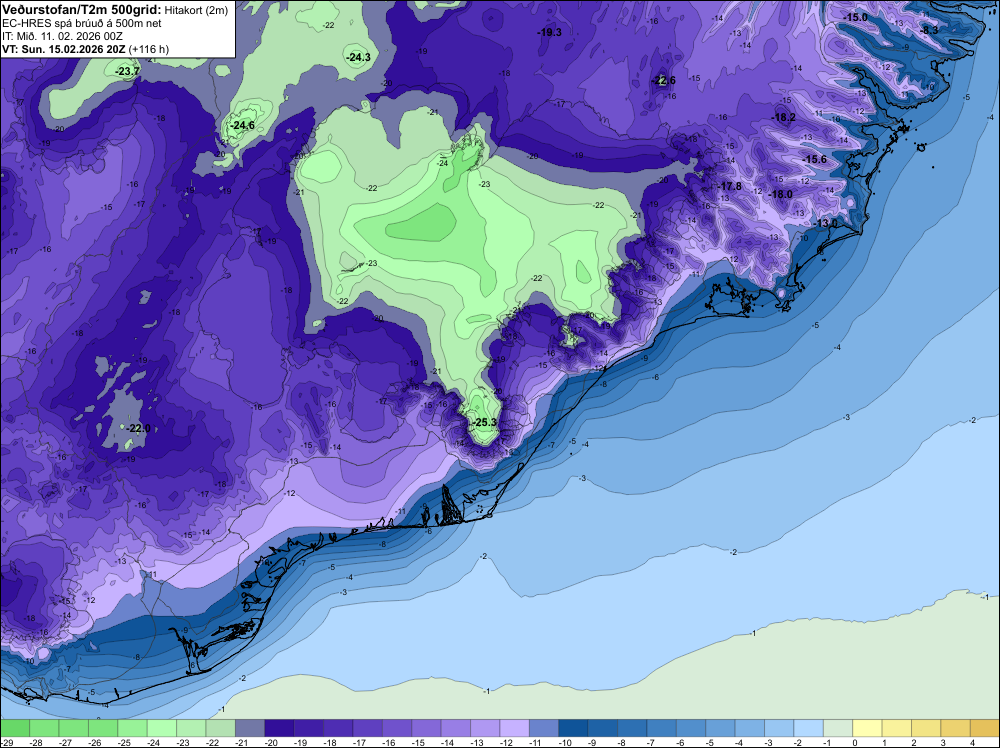The width and height of the screenshot is (1000, 748).
Task: Select the 'Hitakort (2m)' title text
Action: pos(196,10)
